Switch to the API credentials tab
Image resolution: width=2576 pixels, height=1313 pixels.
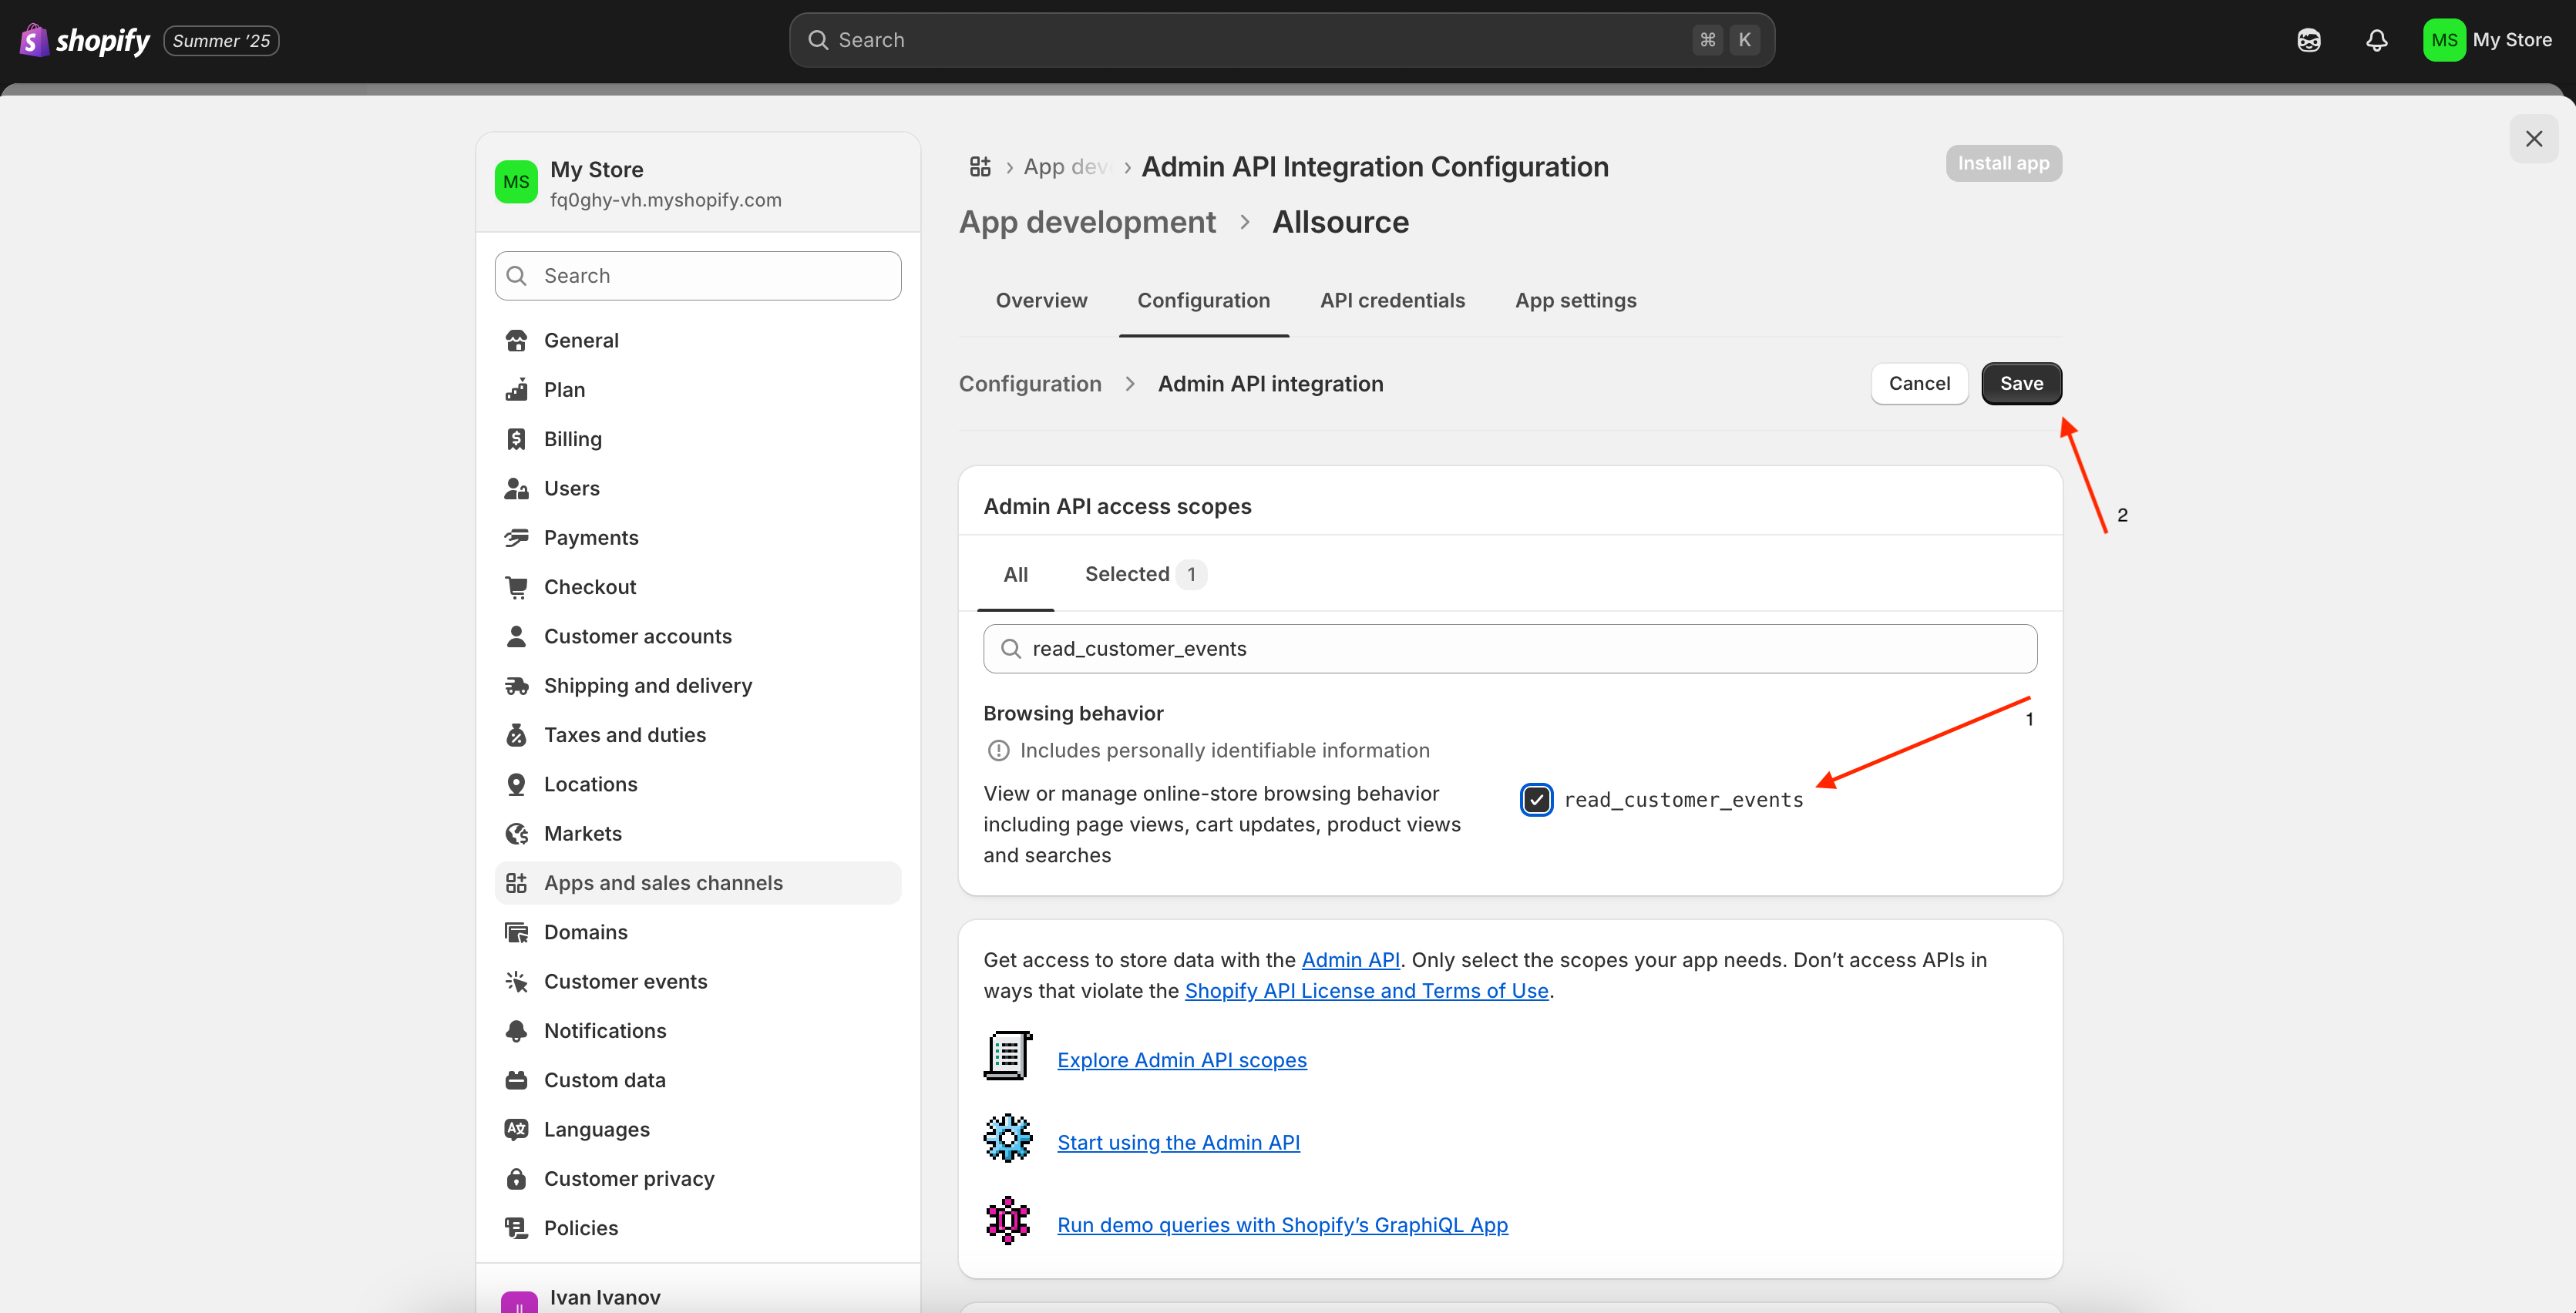click(x=1392, y=301)
